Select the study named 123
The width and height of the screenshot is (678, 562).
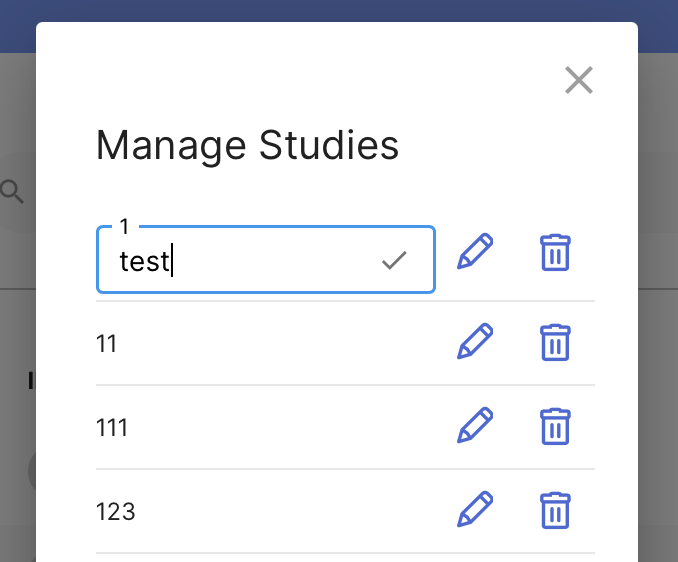click(x=115, y=512)
